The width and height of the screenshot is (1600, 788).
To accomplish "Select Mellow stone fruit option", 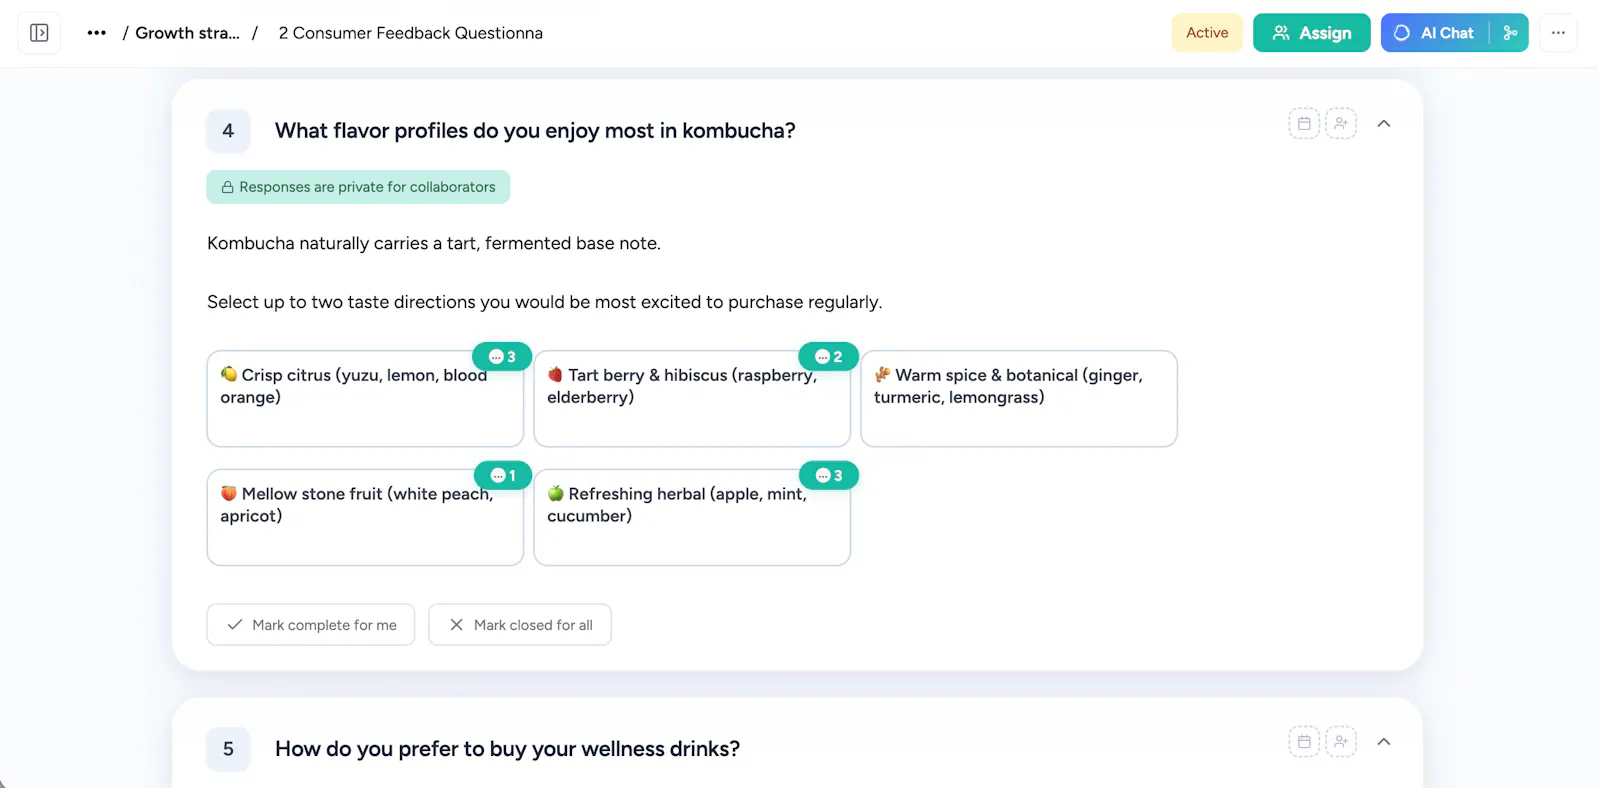I will tap(365, 517).
